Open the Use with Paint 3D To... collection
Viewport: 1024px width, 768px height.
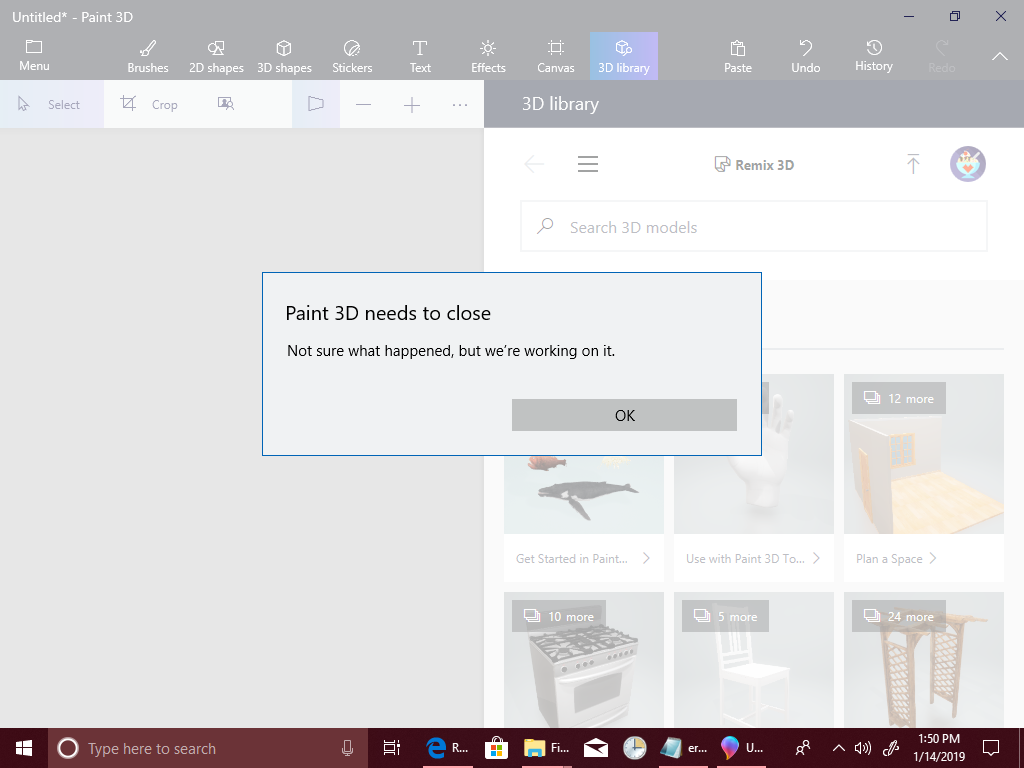pos(754,558)
